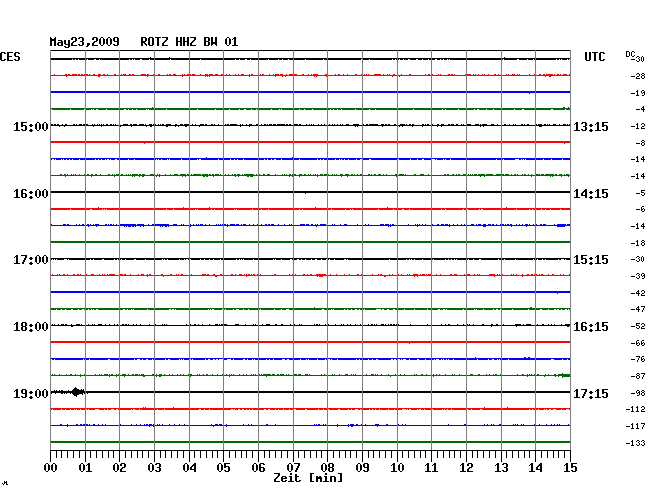
Task: Click the UTC column header
Action: pyautogui.click(x=594, y=57)
